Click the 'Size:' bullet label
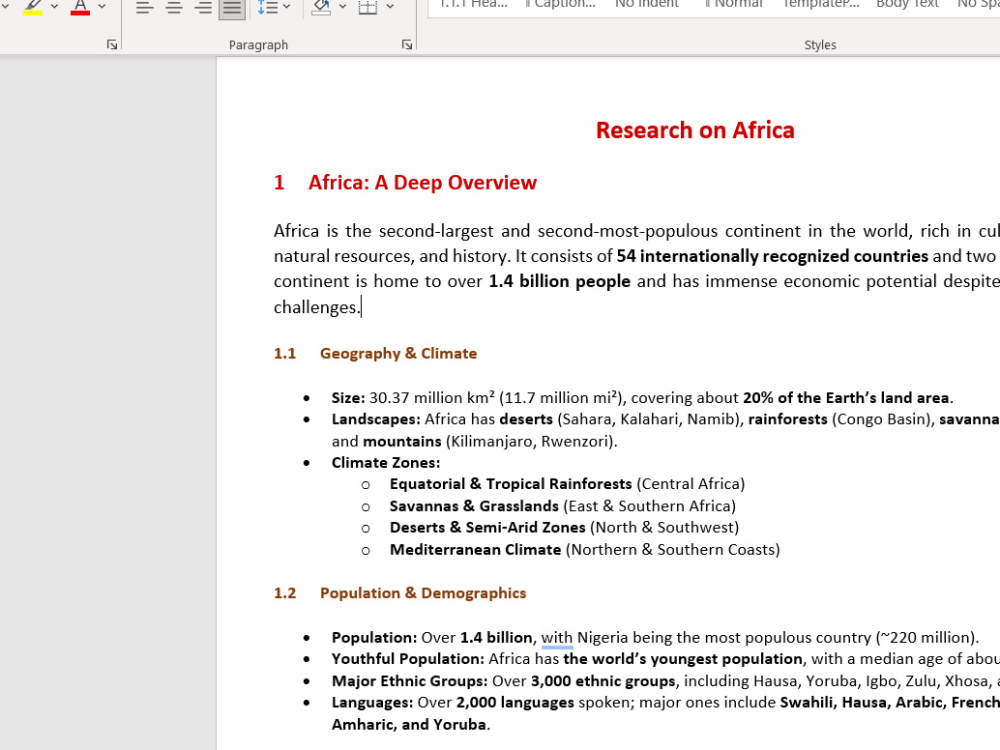The width and height of the screenshot is (1000, 750). [348, 398]
